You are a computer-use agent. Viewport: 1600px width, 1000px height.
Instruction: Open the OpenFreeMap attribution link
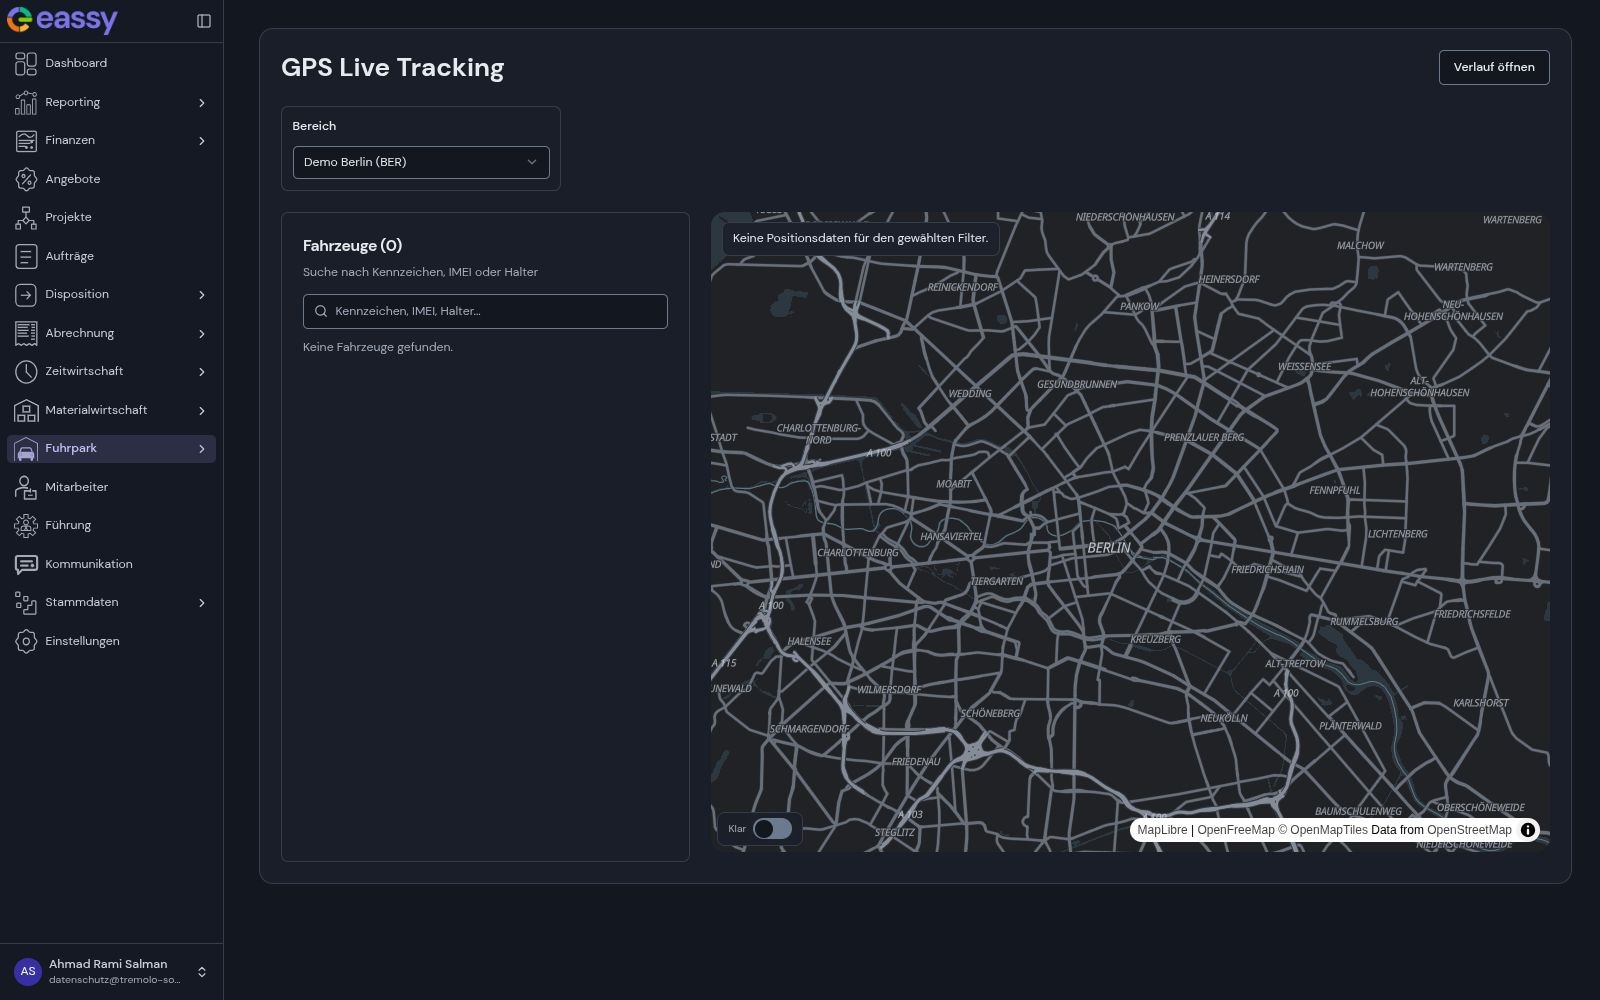pyautogui.click(x=1236, y=830)
